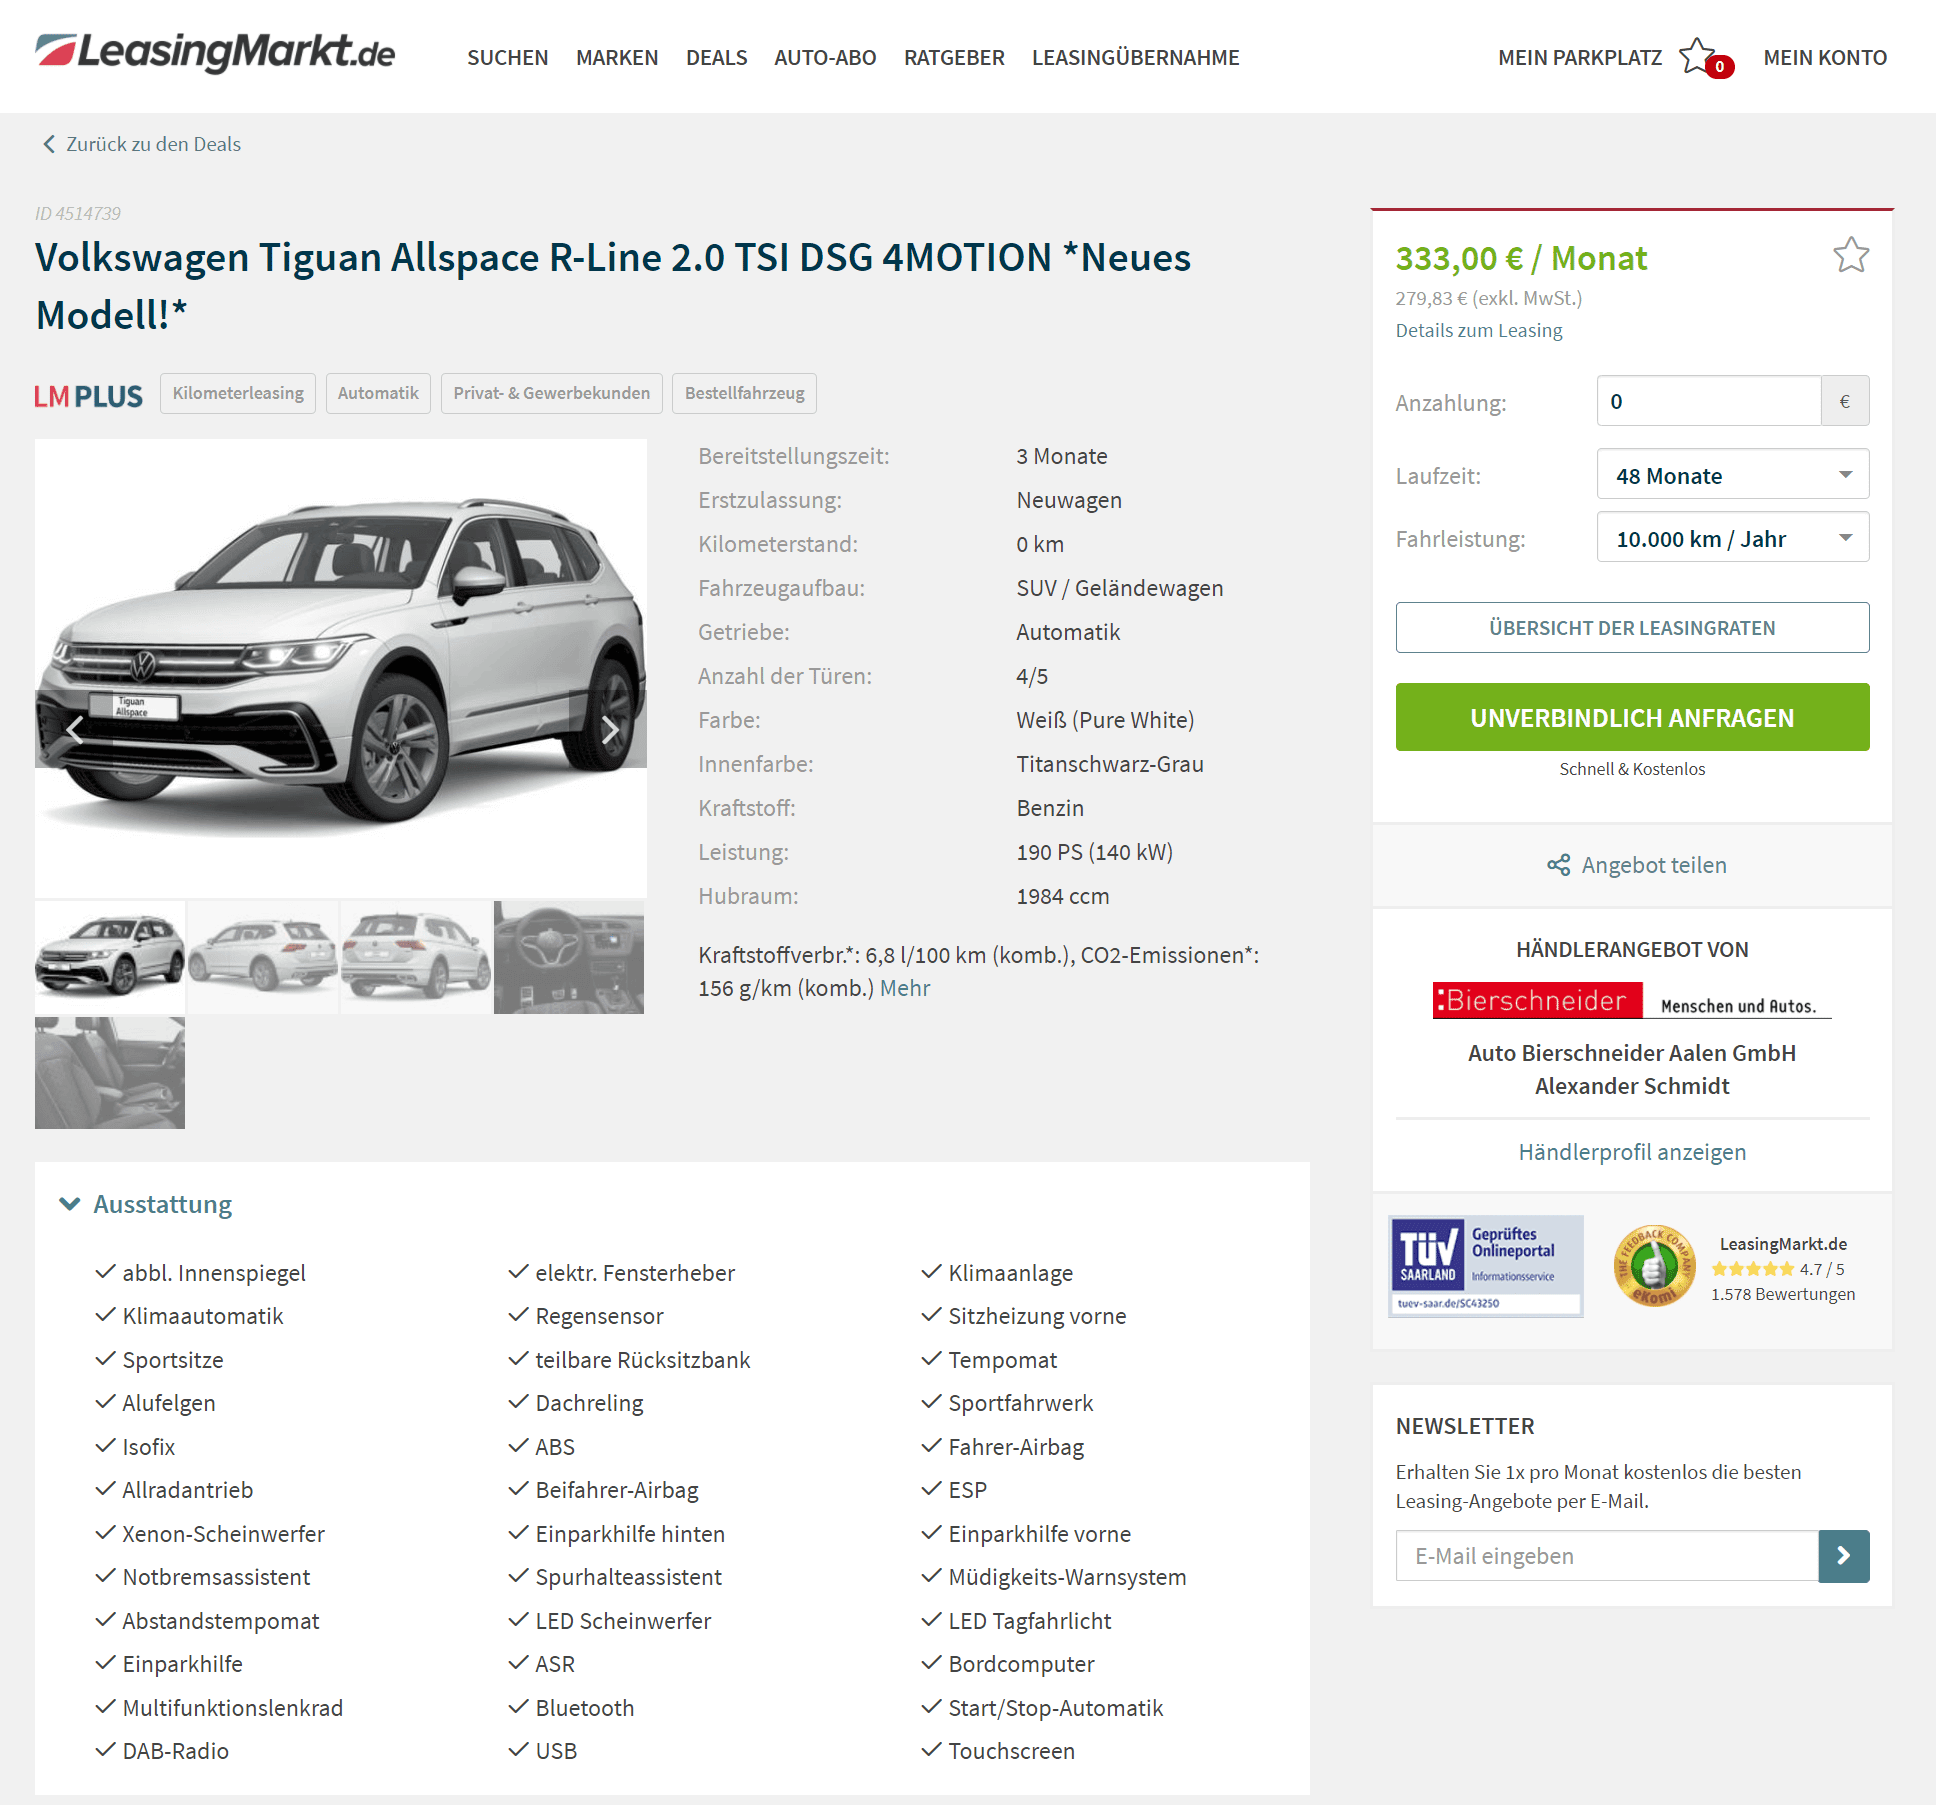The height and width of the screenshot is (1805, 1936).
Task: Click the Bluetooth equipment entry
Action: tap(585, 1708)
